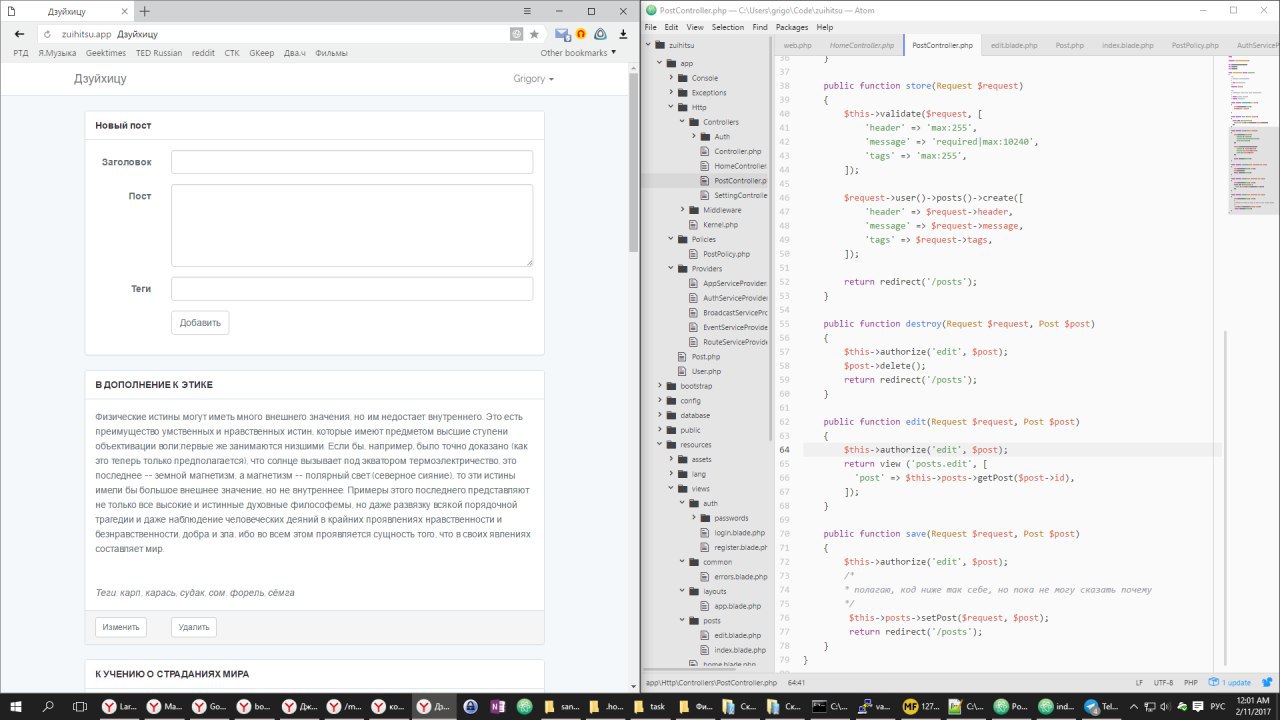Open Atom's Selection menu
The width and height of the screenshot is (1280, 720).
(x=728, y=27)
